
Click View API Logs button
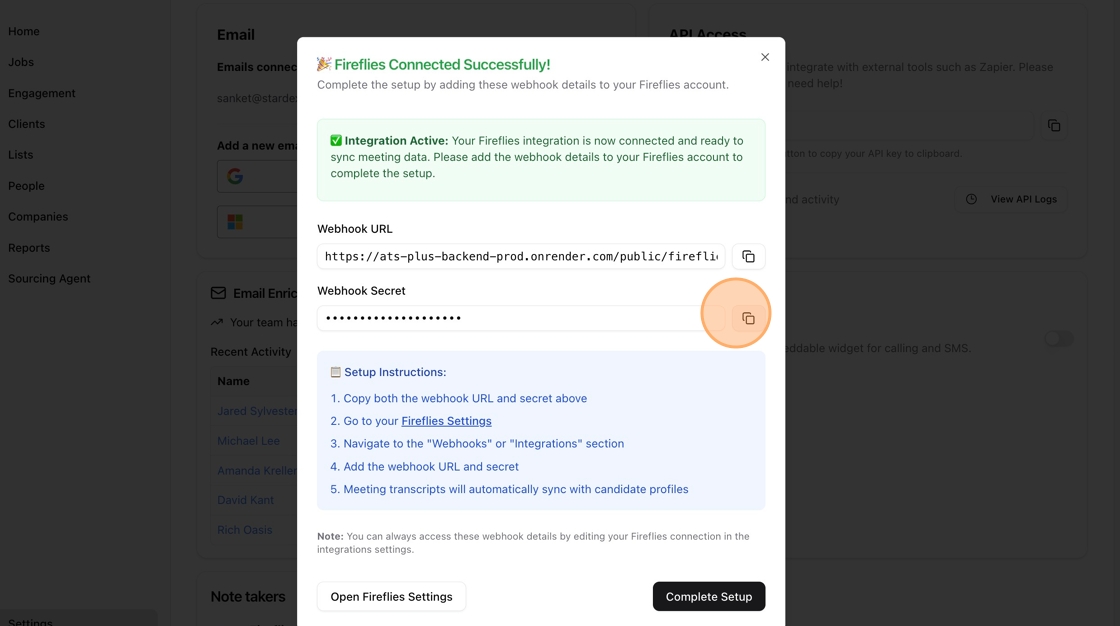click(x=1011, y=199)
